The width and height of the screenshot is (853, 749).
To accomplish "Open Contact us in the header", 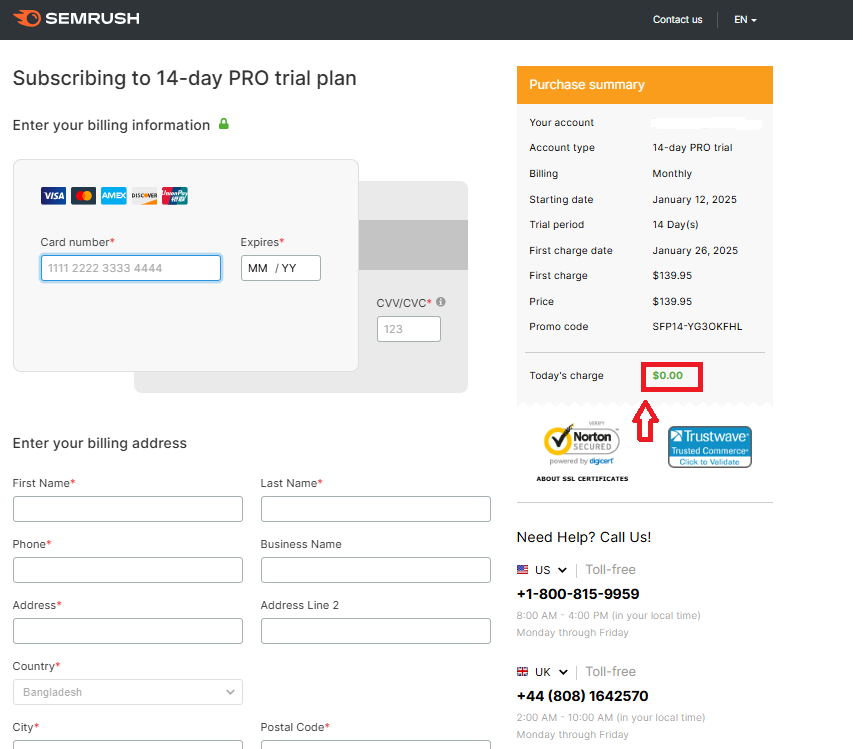I will pyautogui.click(x=677, y=20).
